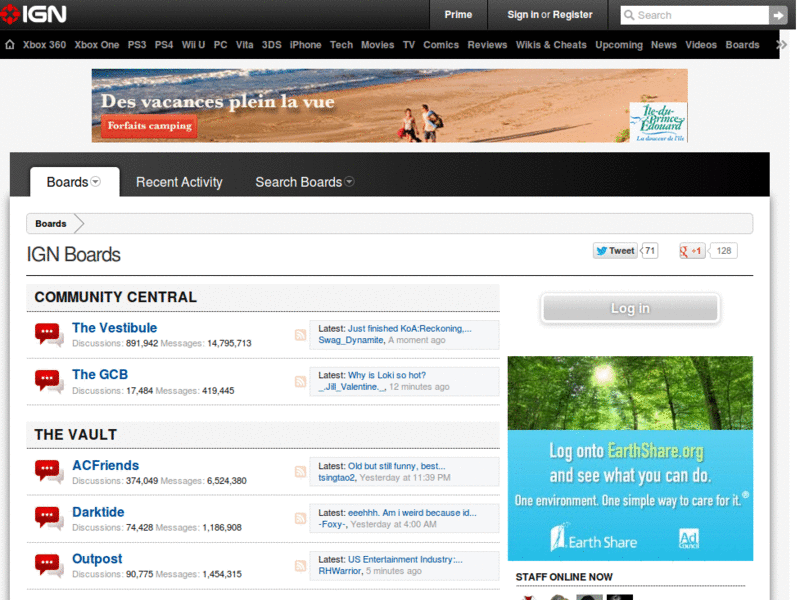Screen dimensions: 800x600
Task: View RHWarrior's profile
Action: pyautogui.click(x=340, y=571)
